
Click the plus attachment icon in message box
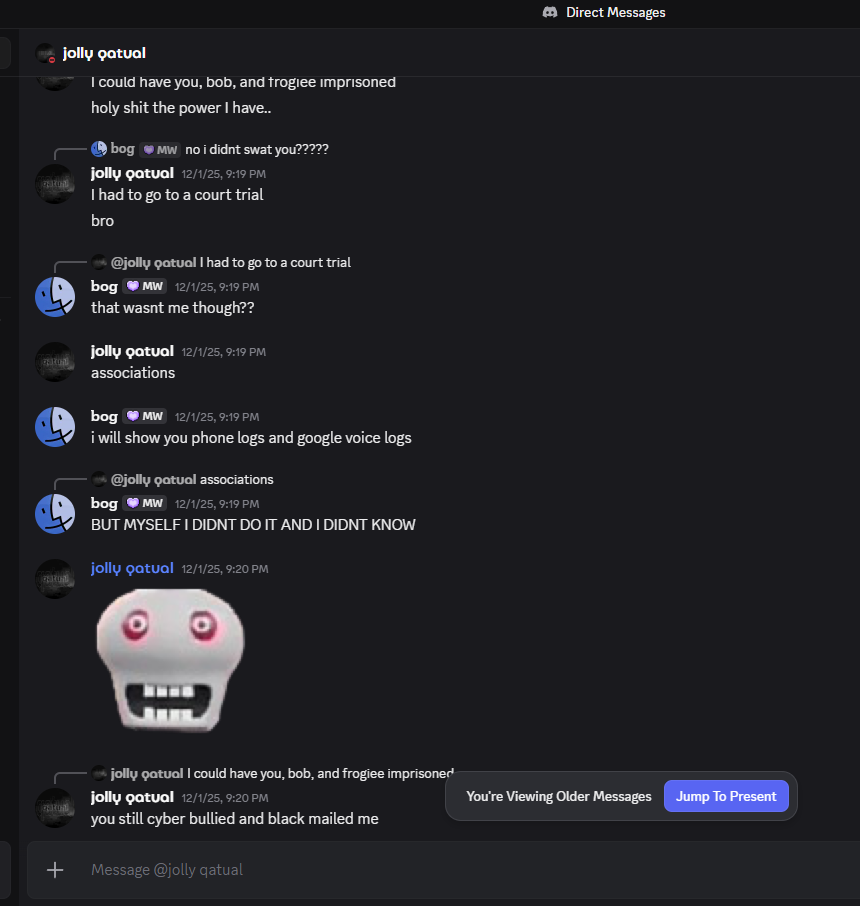[55, 870]
